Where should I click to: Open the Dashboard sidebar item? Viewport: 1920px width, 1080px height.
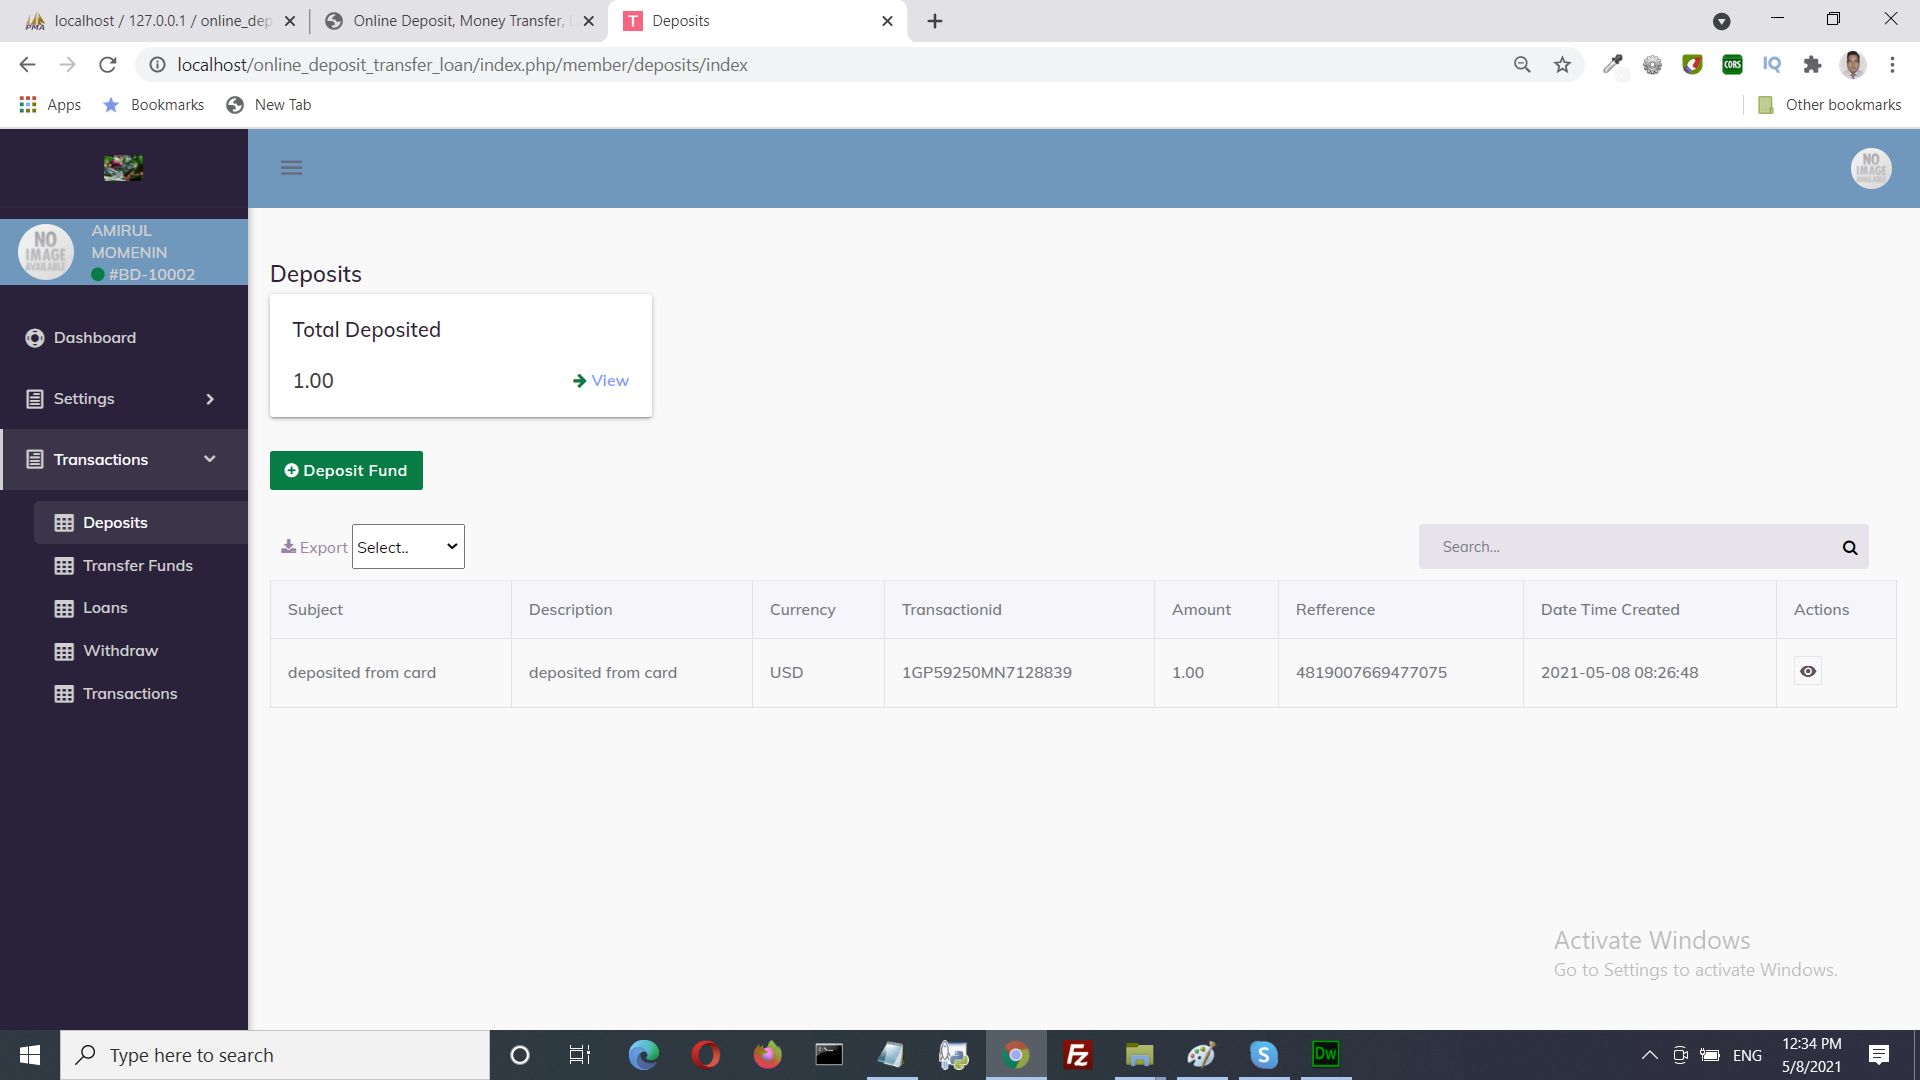(95, 338)
